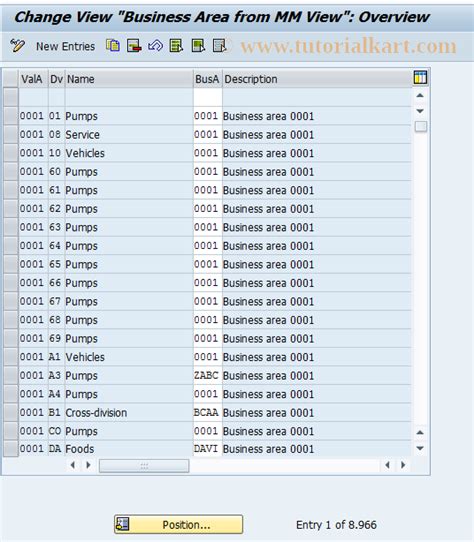Edit BusA field of 01 Pumps row
474x542 pixels.
point(207,116)
